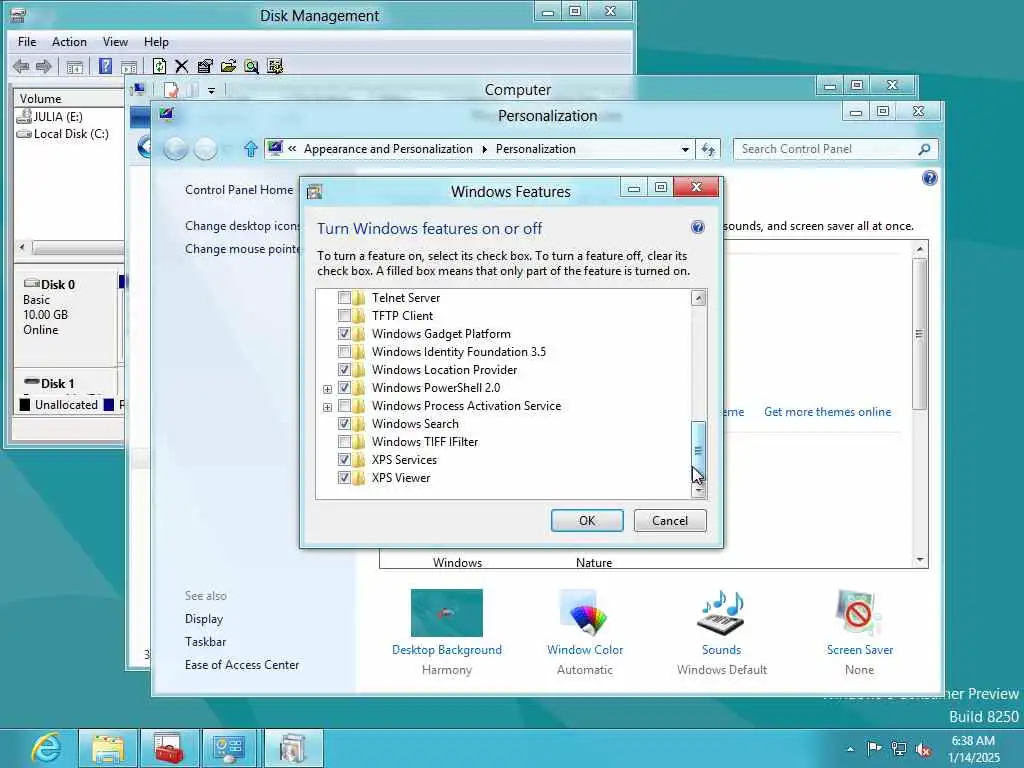Click the Back arrow in Disk Management toolbar
This screenshot has width=1024, height=768.
tap(21, 66)
